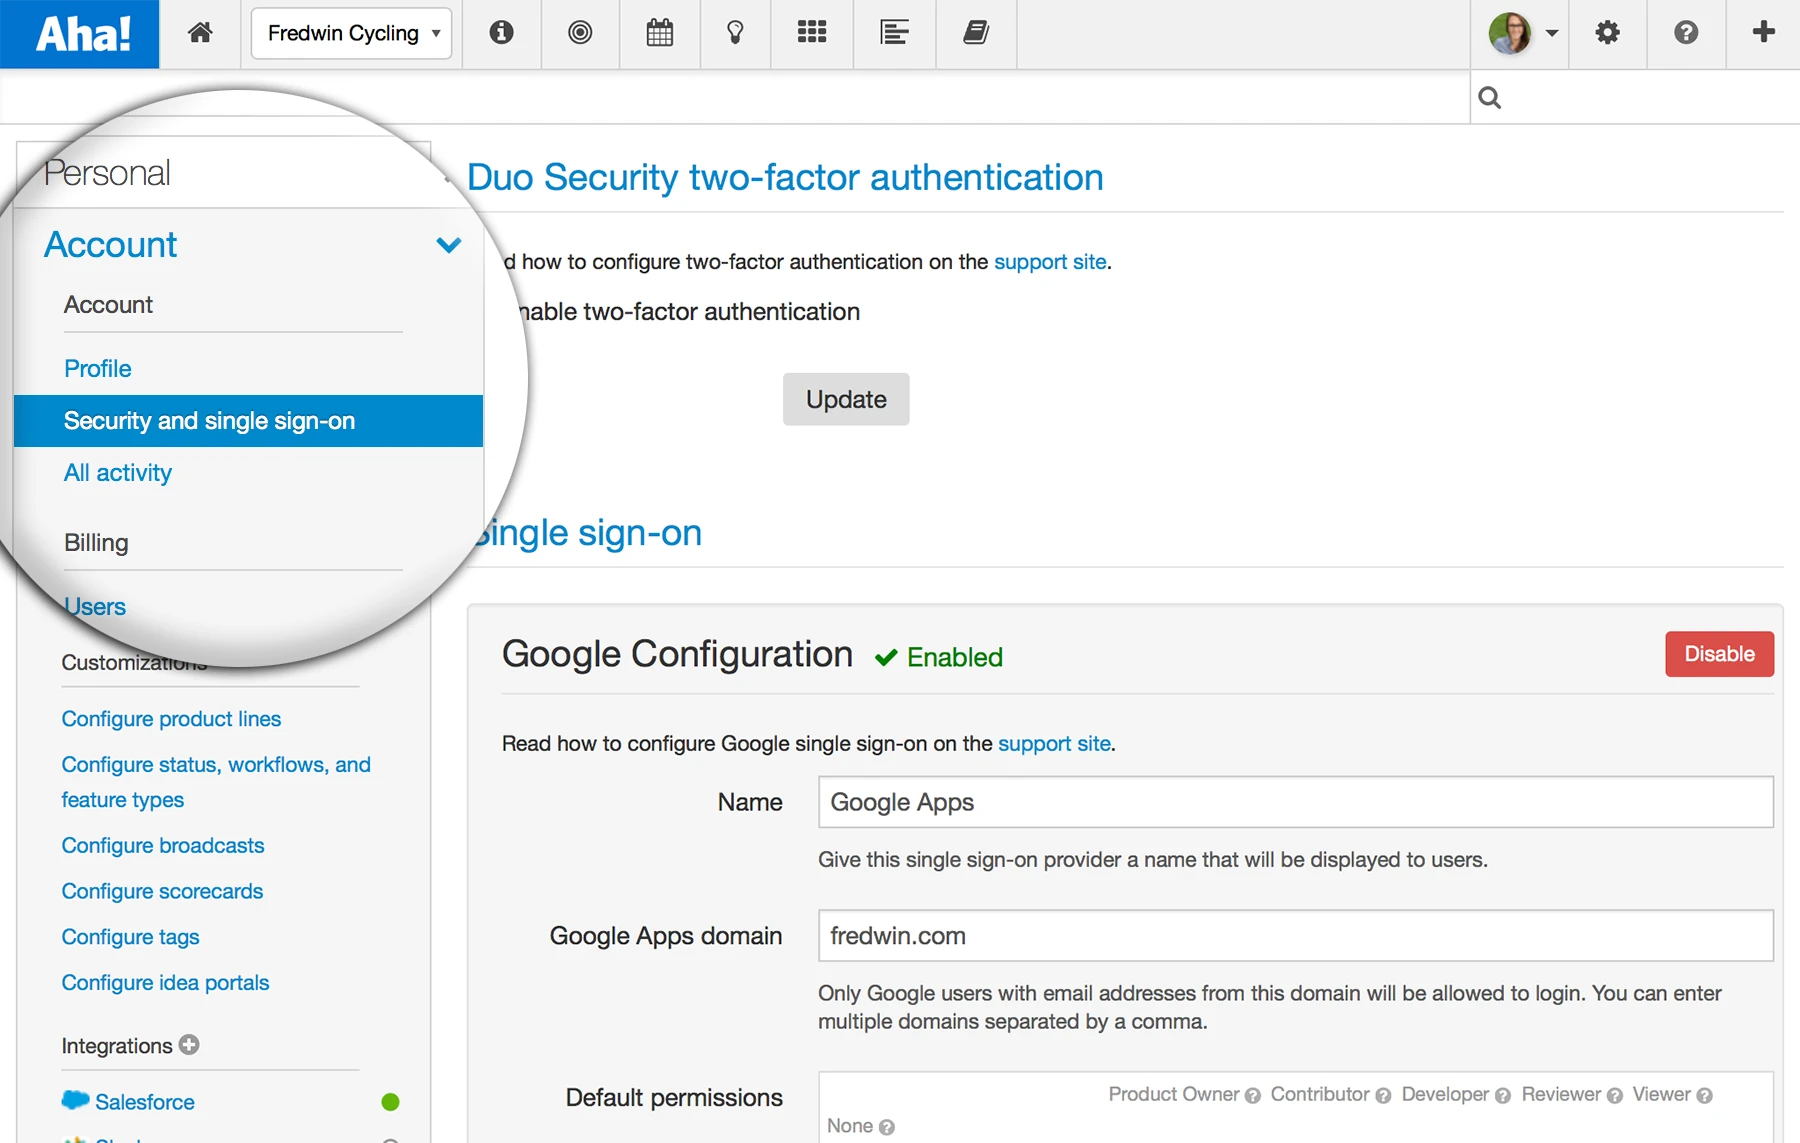Open the strategy target icon
The image size is (1800, 1143).
(580, 33)
